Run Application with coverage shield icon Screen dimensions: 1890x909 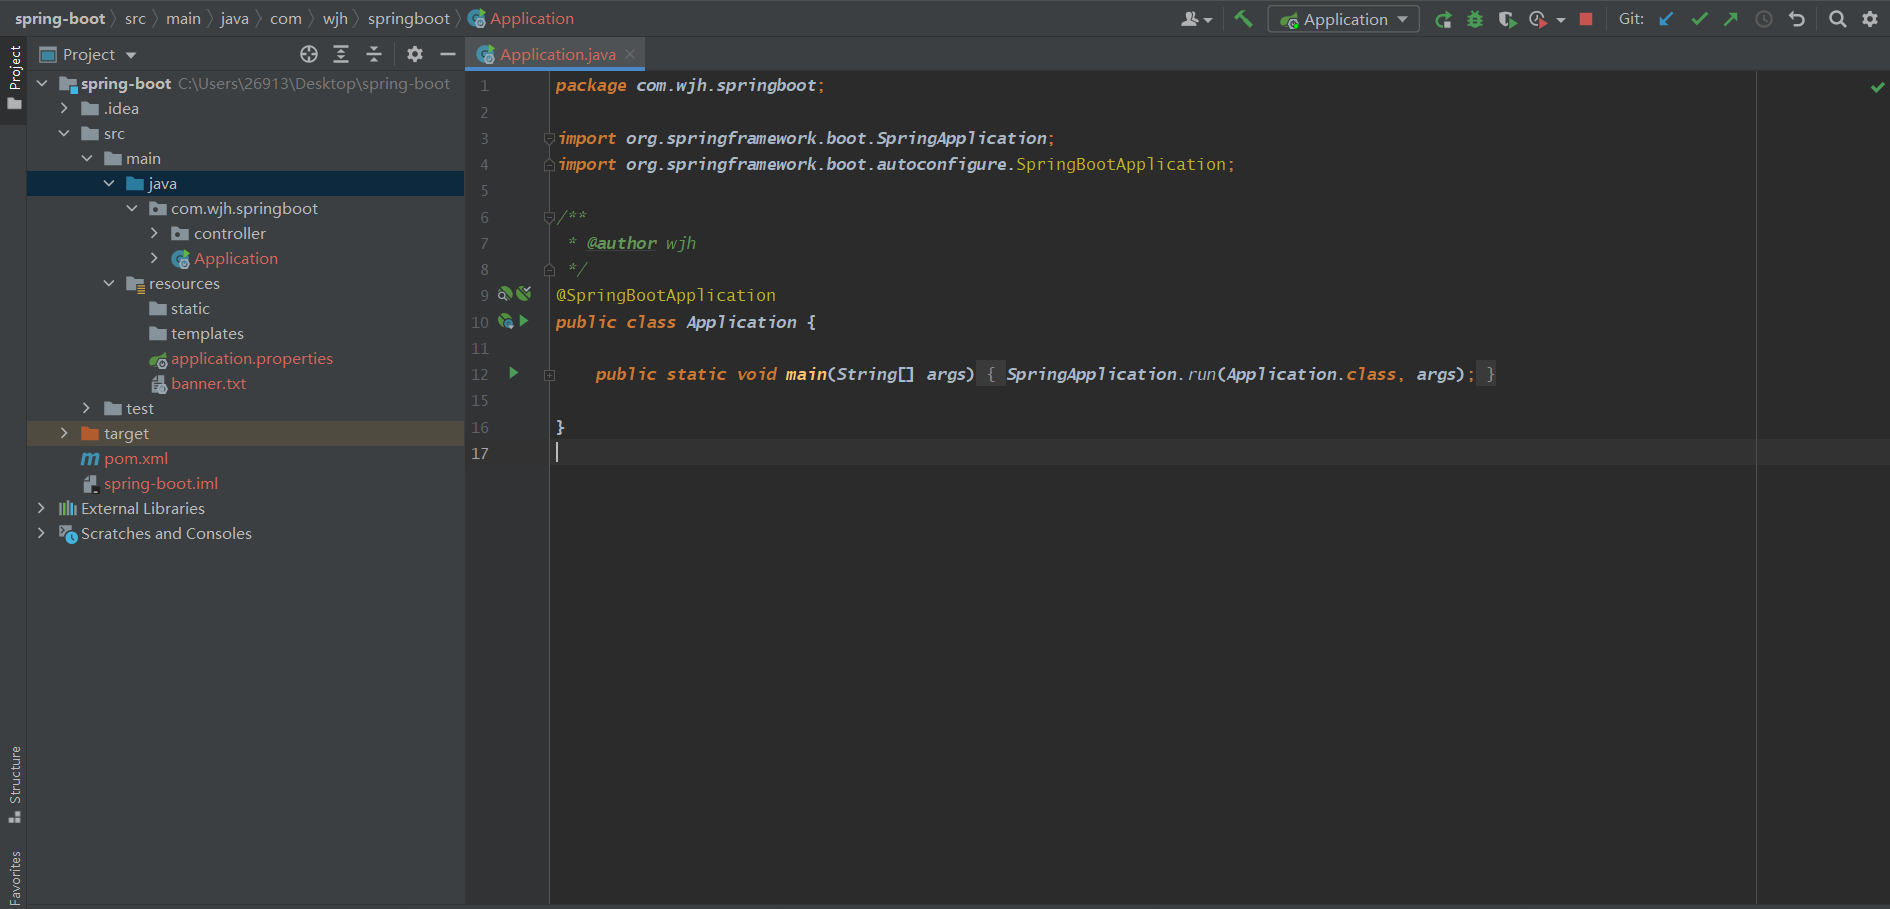1507,19
